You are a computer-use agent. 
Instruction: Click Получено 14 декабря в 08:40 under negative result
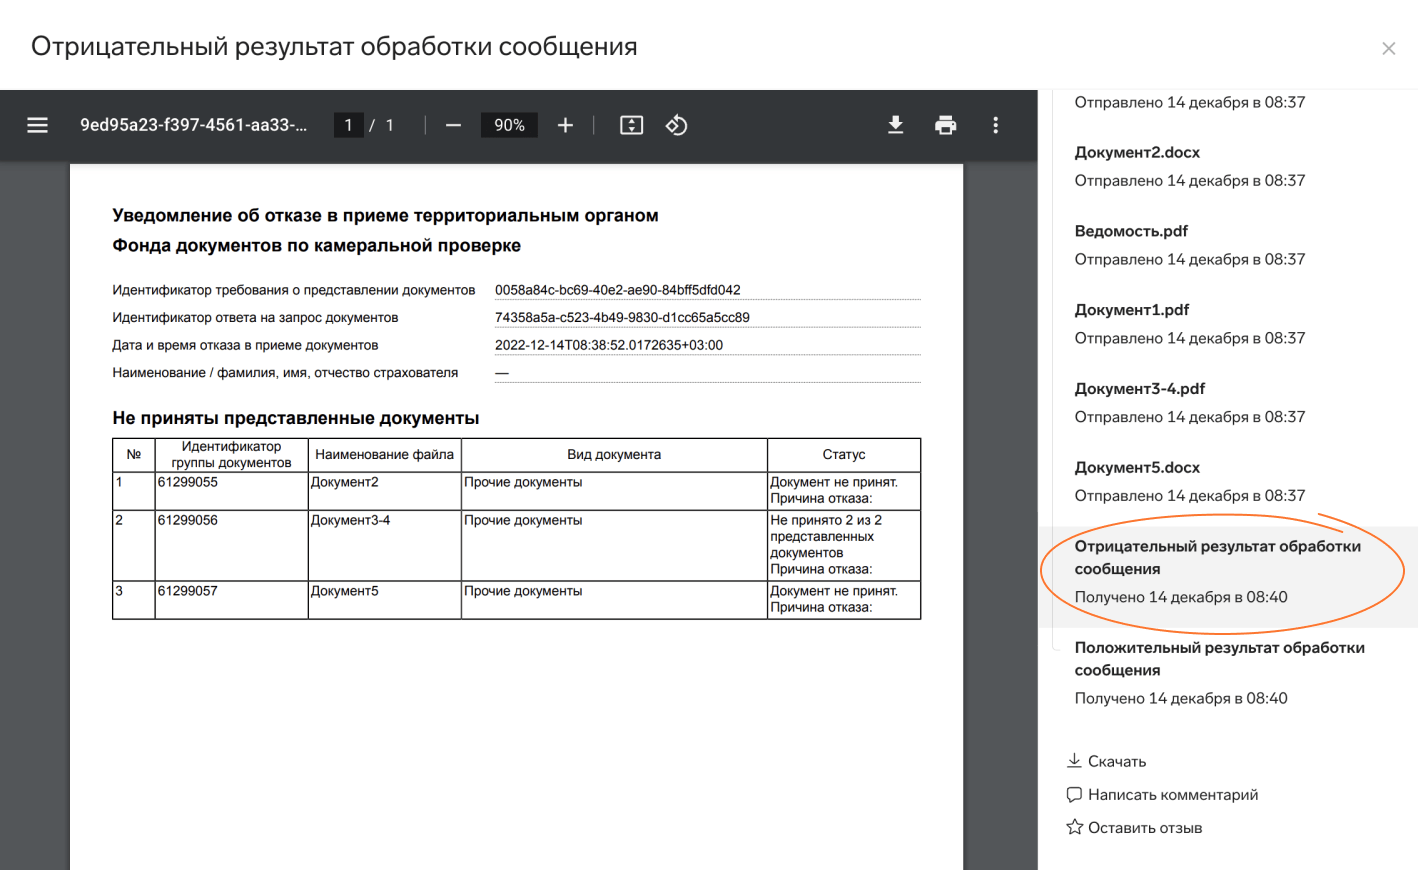pyautogui.click(x=1181, y=597)
